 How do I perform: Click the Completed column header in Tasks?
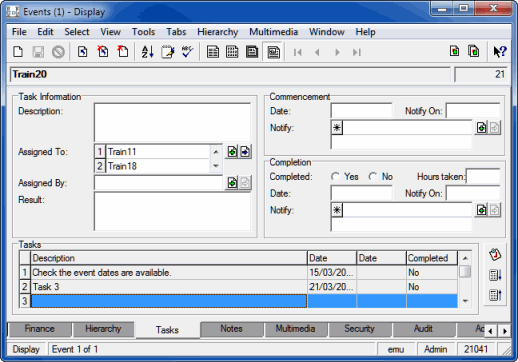[x=432, y=258]
